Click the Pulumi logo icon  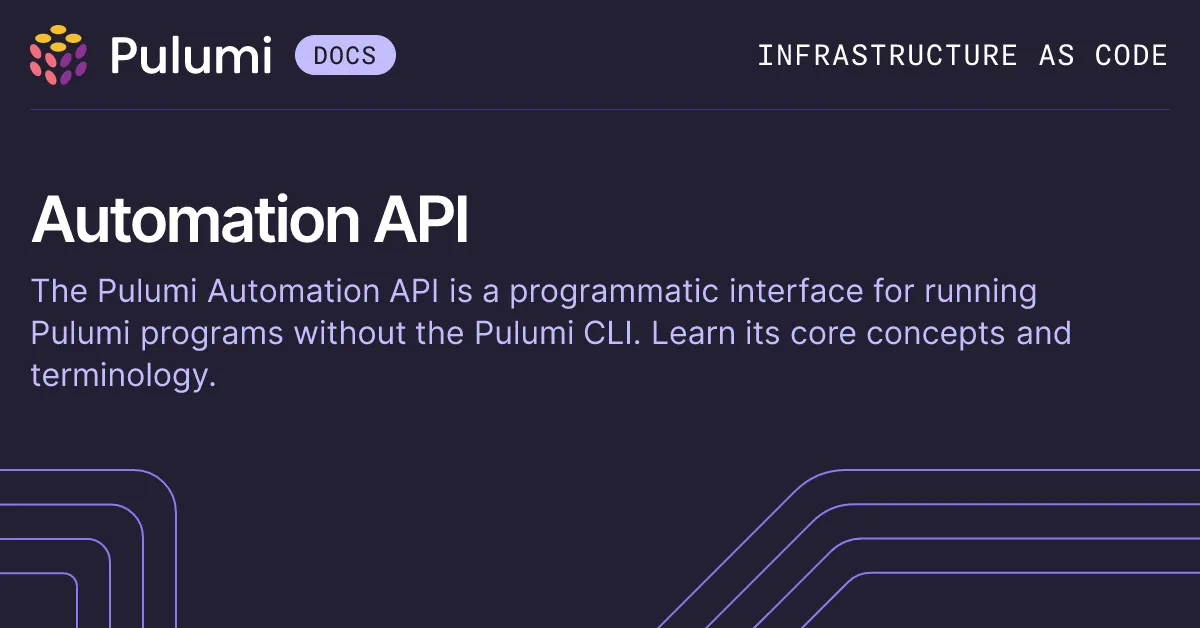pos(58,54)
